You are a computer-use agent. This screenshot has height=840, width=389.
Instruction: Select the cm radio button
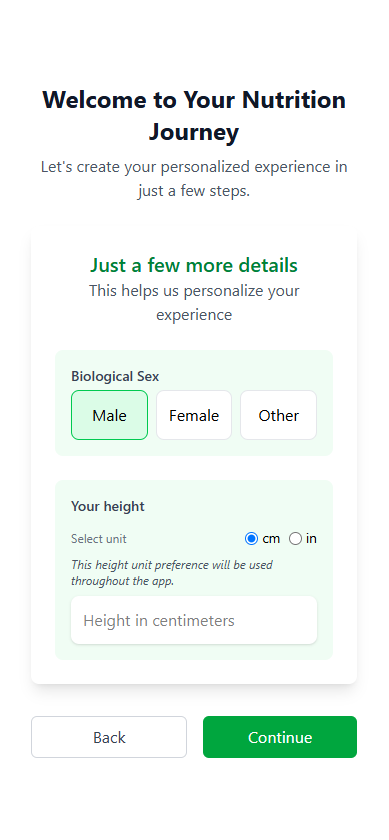point(251,539)
